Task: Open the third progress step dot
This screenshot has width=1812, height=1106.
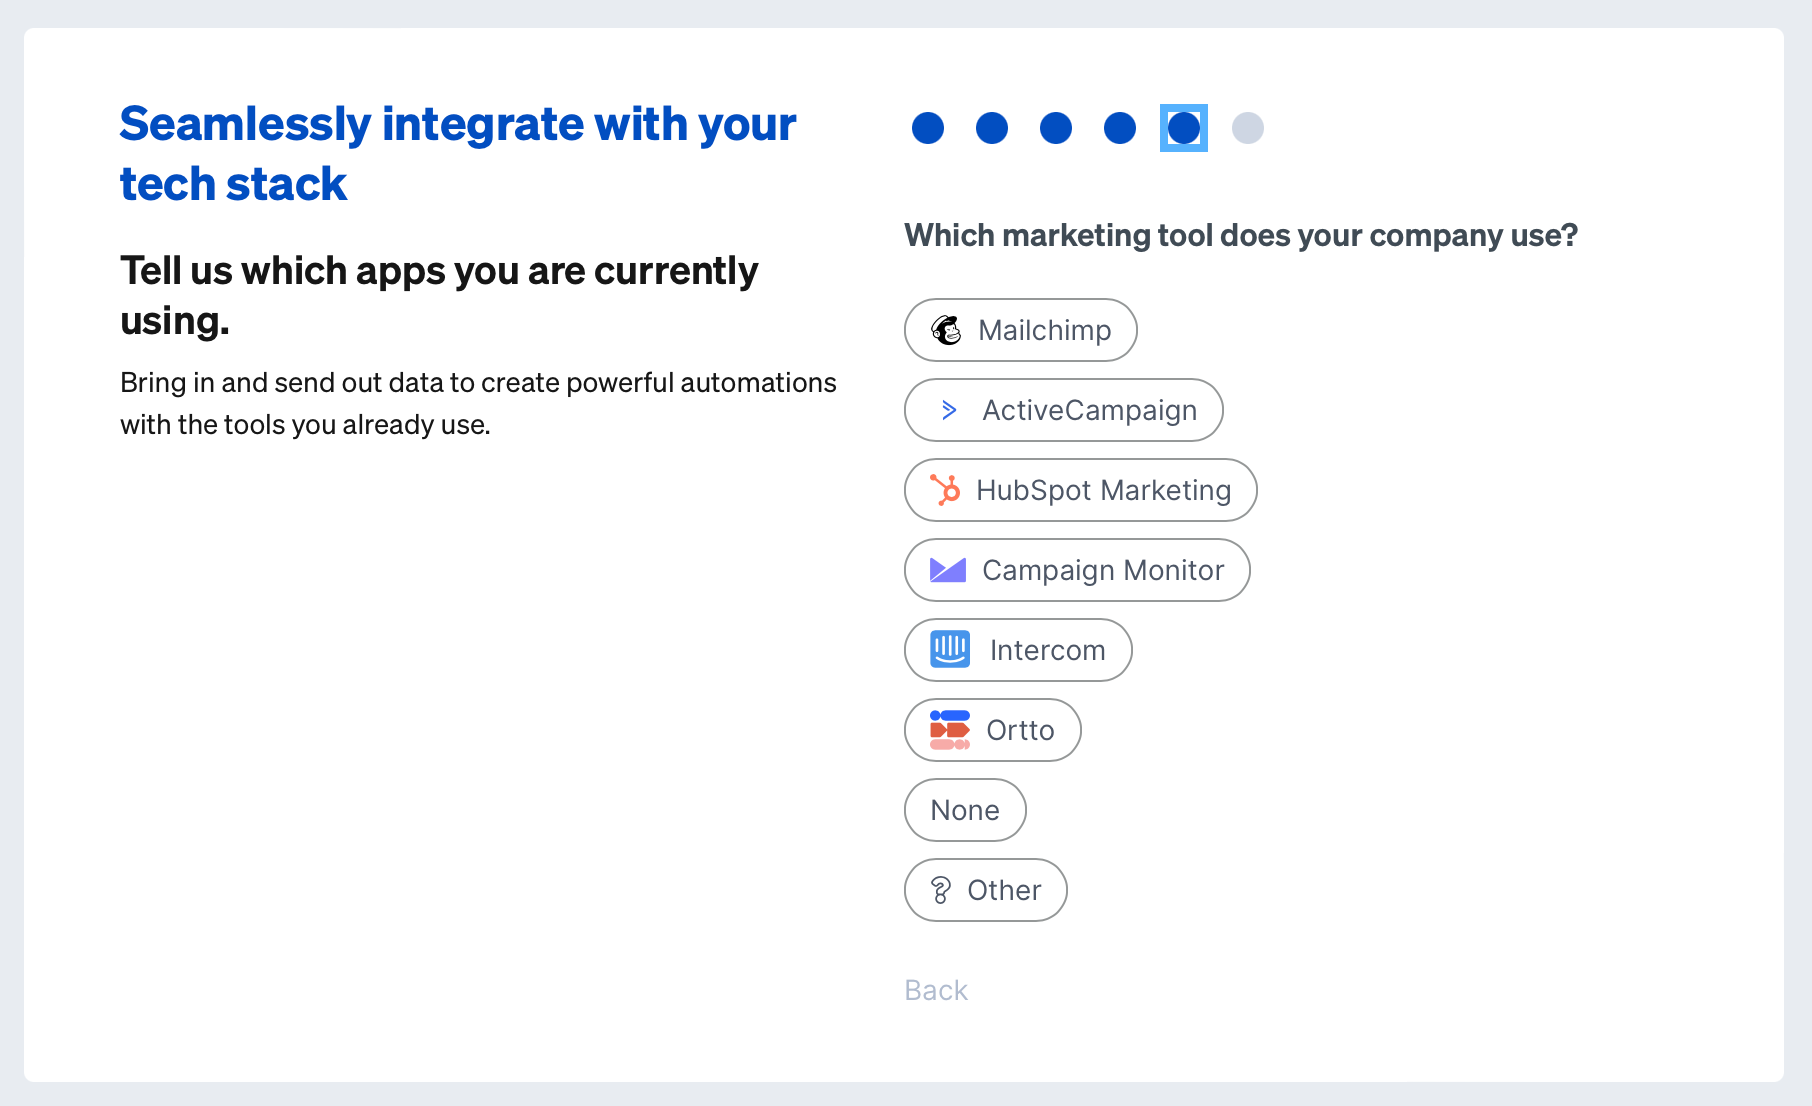Action: click(x=1056, y=128)
